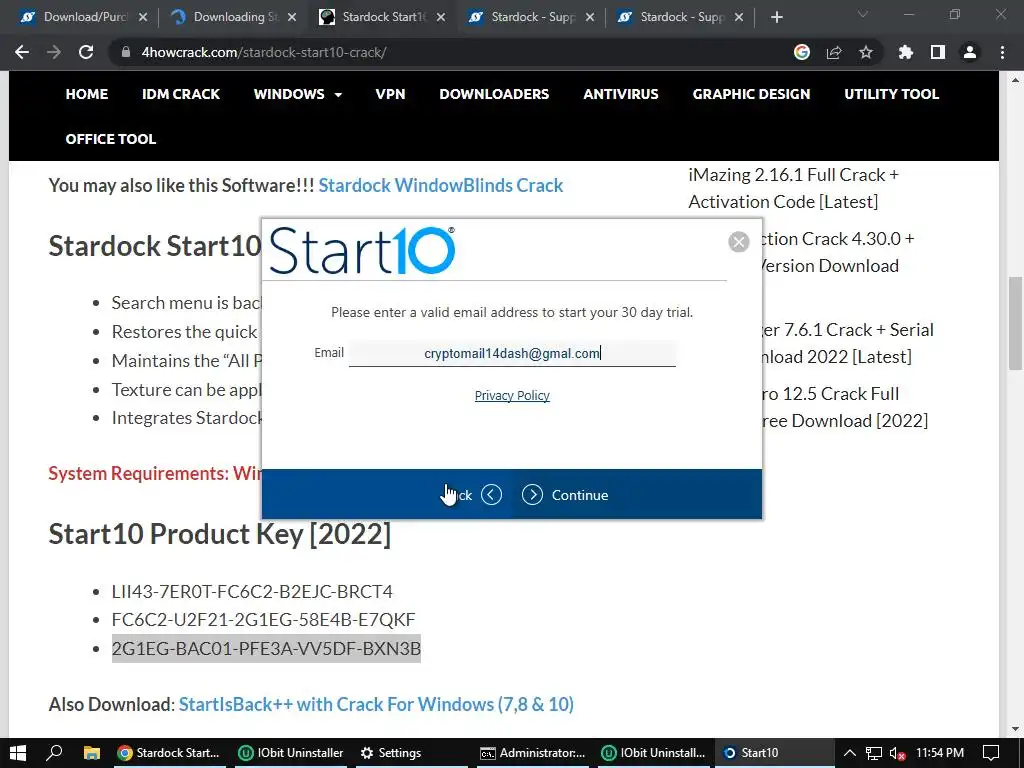Open ANTIVIRUS menu item
The image size is (1024, 768).
[621, 94]
